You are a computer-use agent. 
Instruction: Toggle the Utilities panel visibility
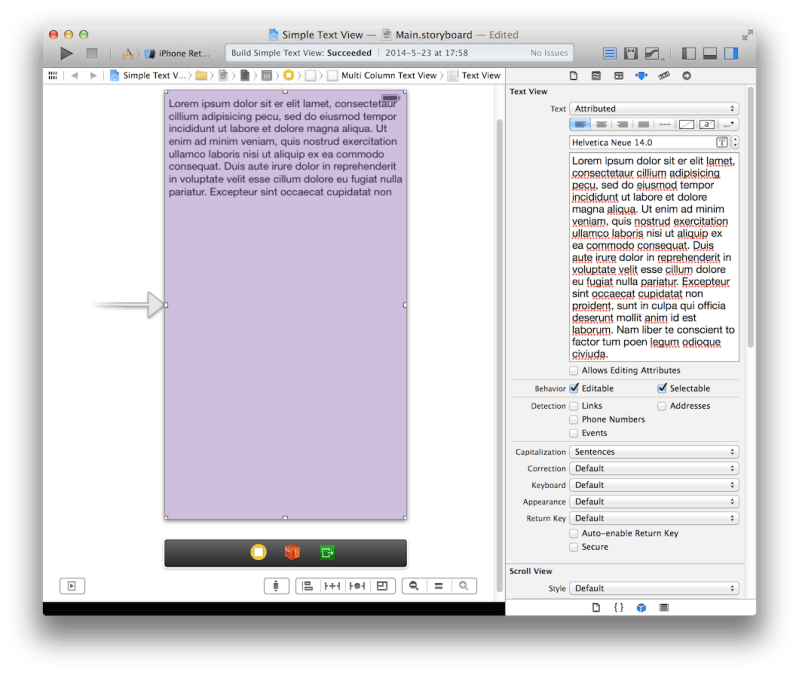[x=731, y=53]
